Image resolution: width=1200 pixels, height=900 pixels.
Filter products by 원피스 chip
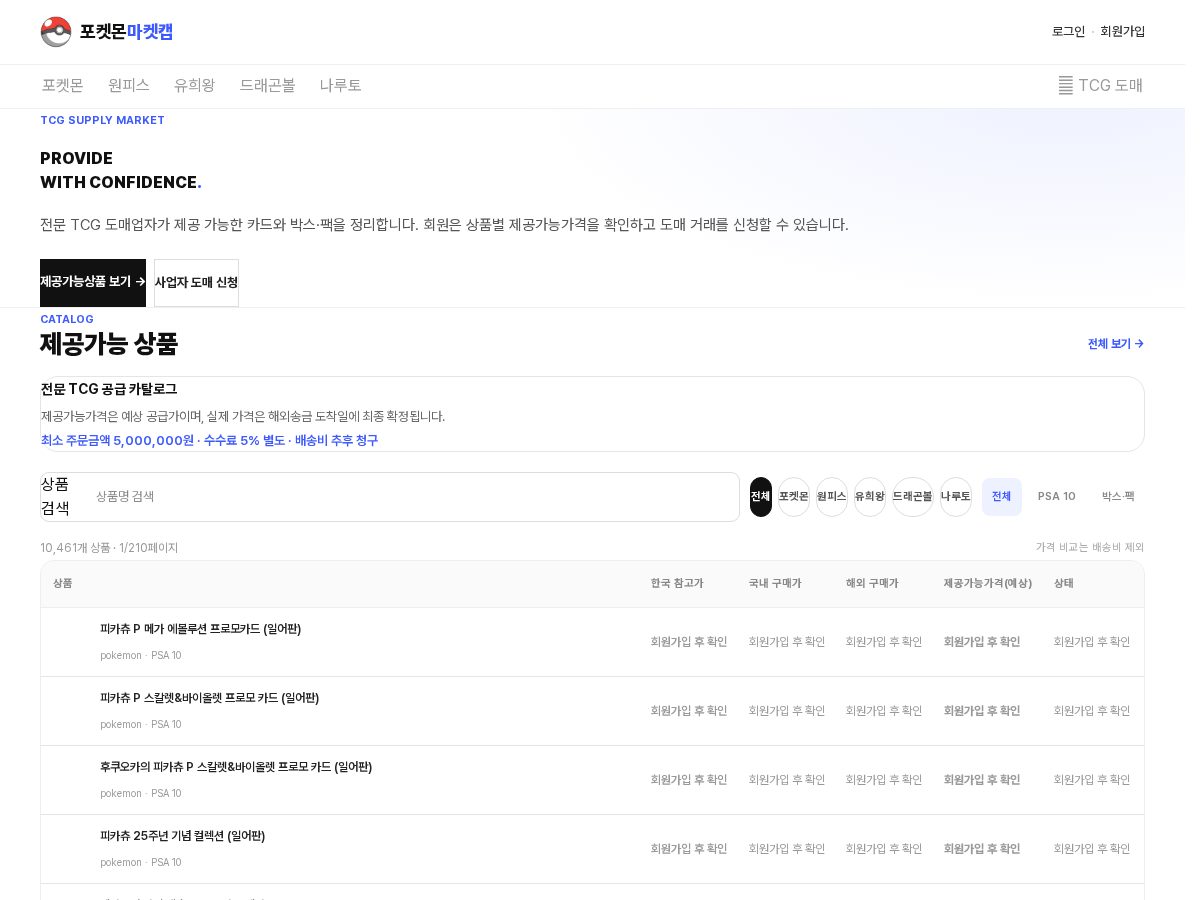pyautogui.click(x=832, y=497)
